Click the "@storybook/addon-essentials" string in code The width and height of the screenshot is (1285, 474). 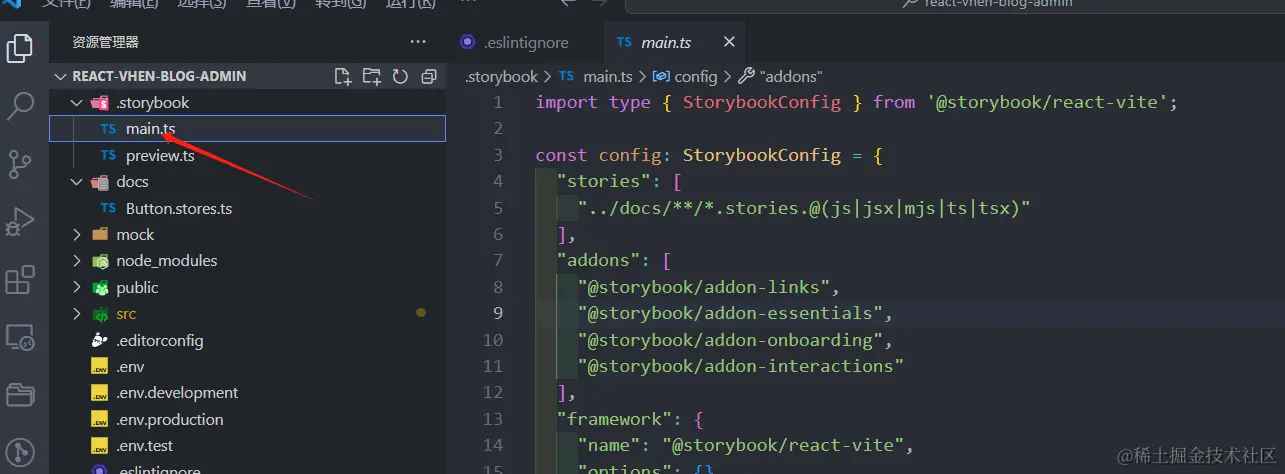coord(730,313)
